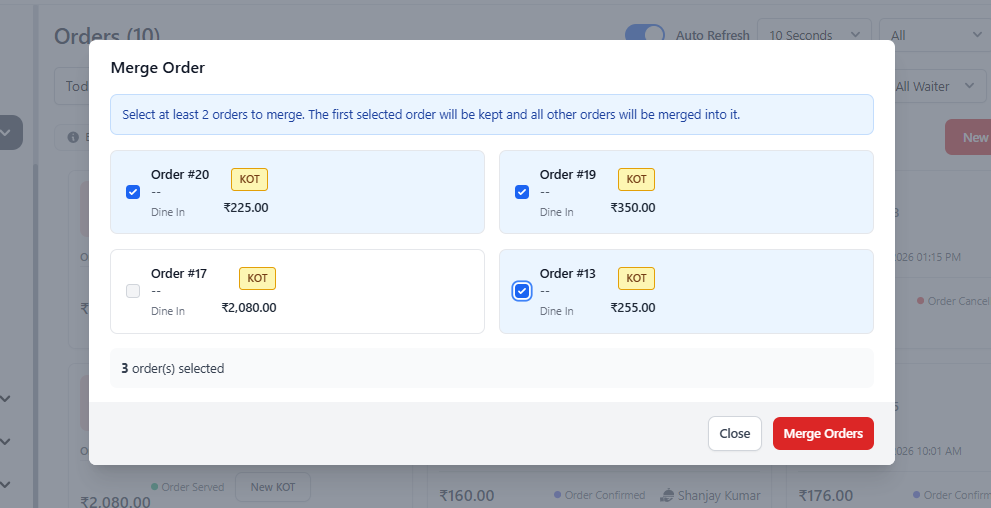Click the Order #19 title text

[568, 175]
